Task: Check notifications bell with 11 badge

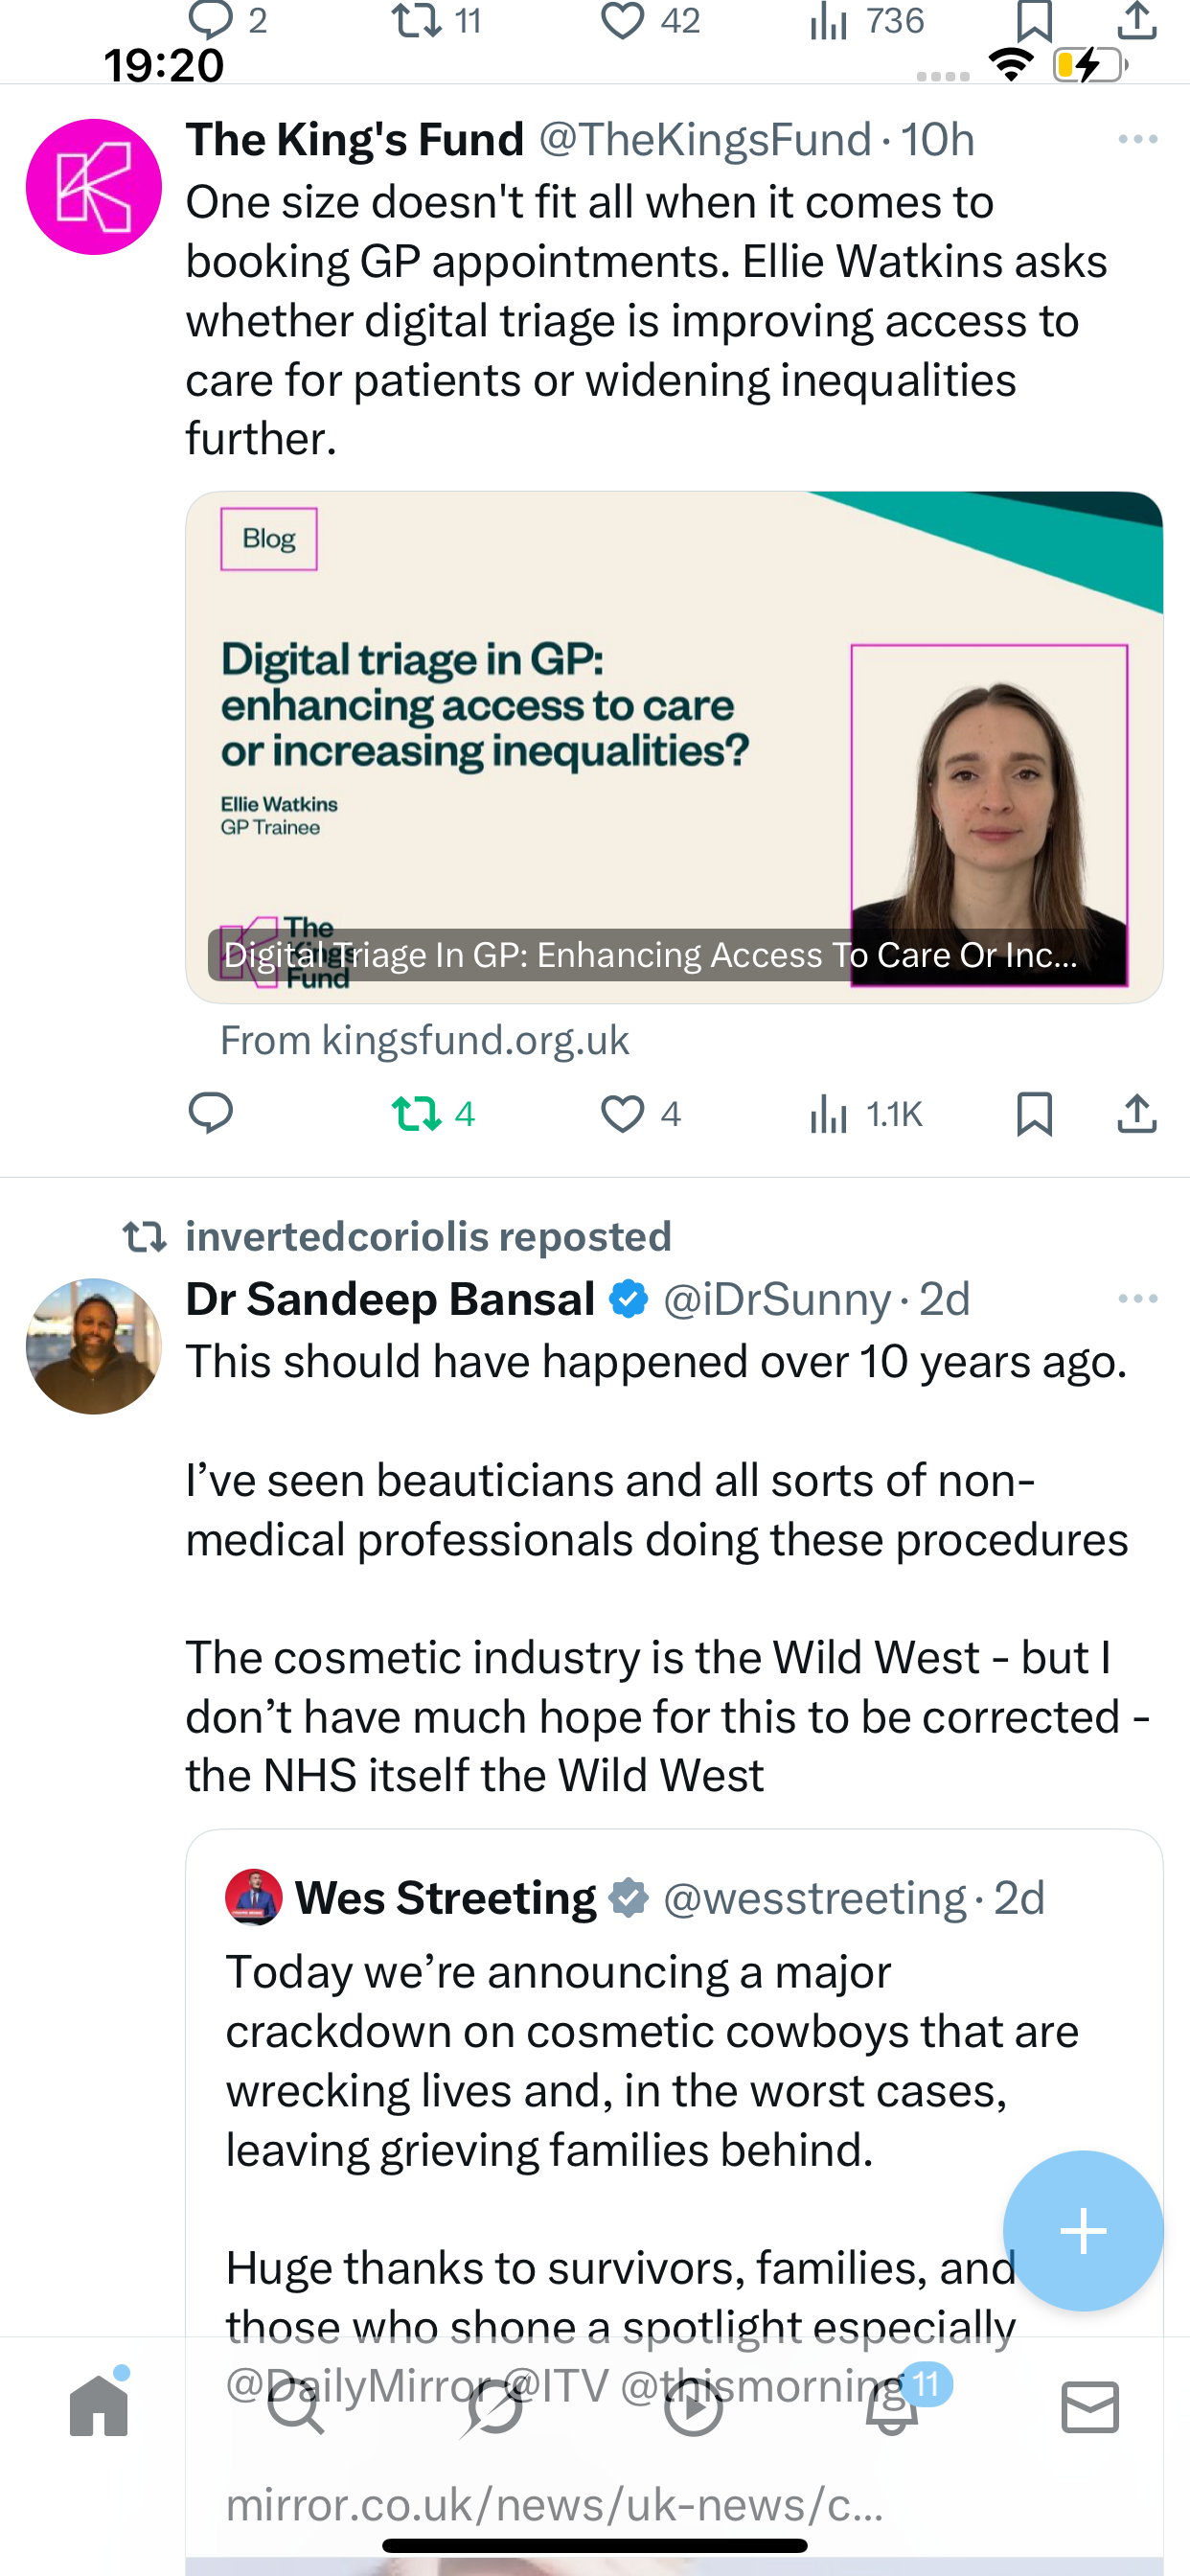Action: click(x=892, y=2406)
